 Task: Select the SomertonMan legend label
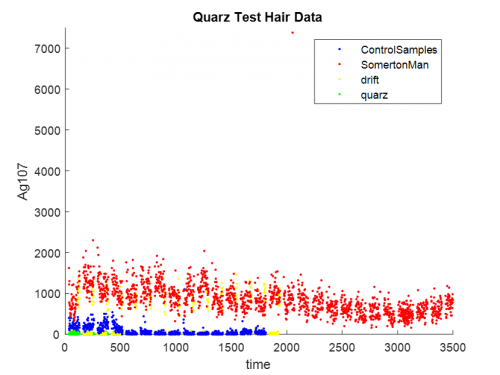395,65
